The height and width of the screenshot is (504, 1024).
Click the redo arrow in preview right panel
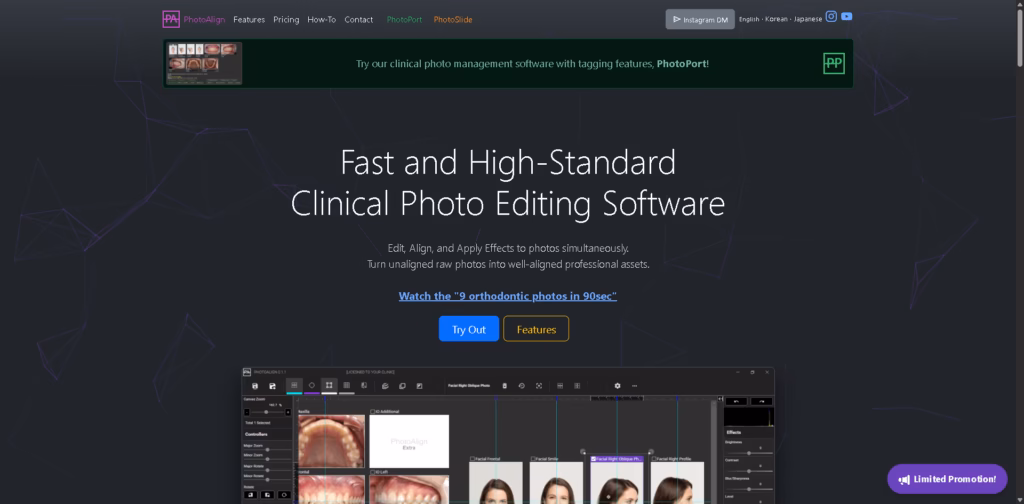point(761,402)
